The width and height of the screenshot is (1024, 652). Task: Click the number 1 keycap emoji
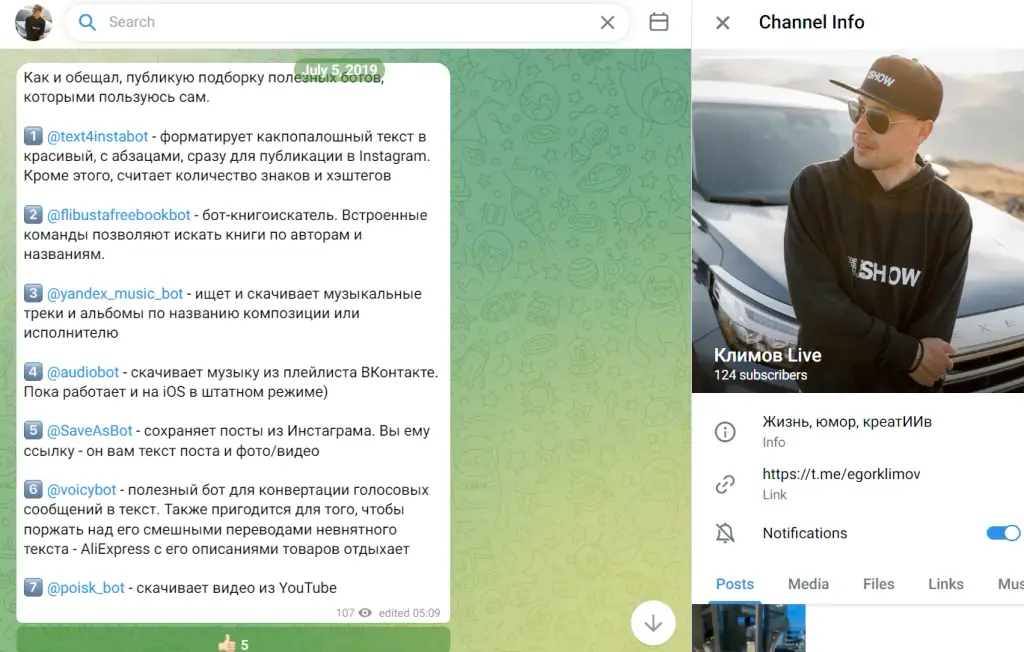(33, 136)
